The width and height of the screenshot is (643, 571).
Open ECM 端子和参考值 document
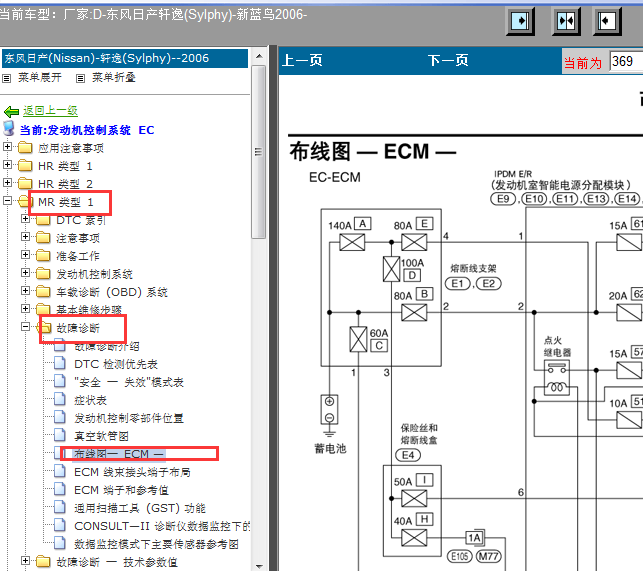[x=121, y=490]
